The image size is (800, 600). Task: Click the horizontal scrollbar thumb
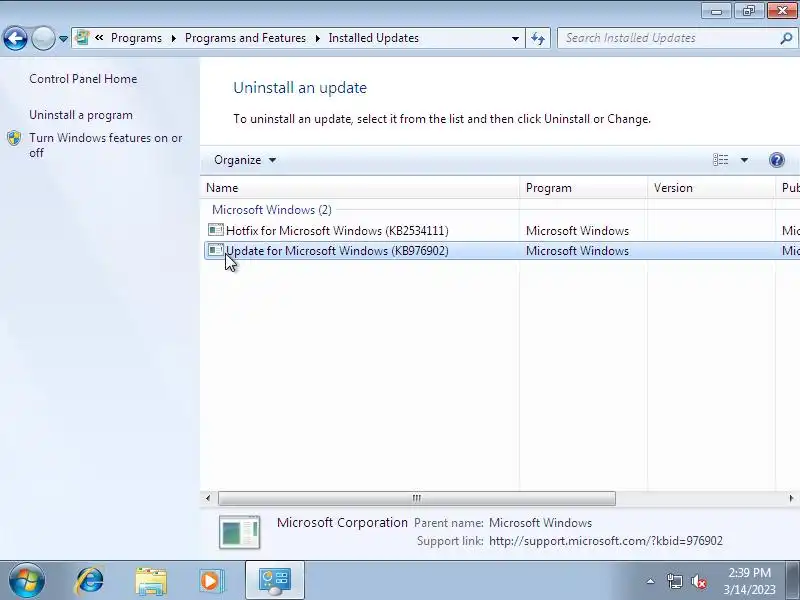click(416, 498)
